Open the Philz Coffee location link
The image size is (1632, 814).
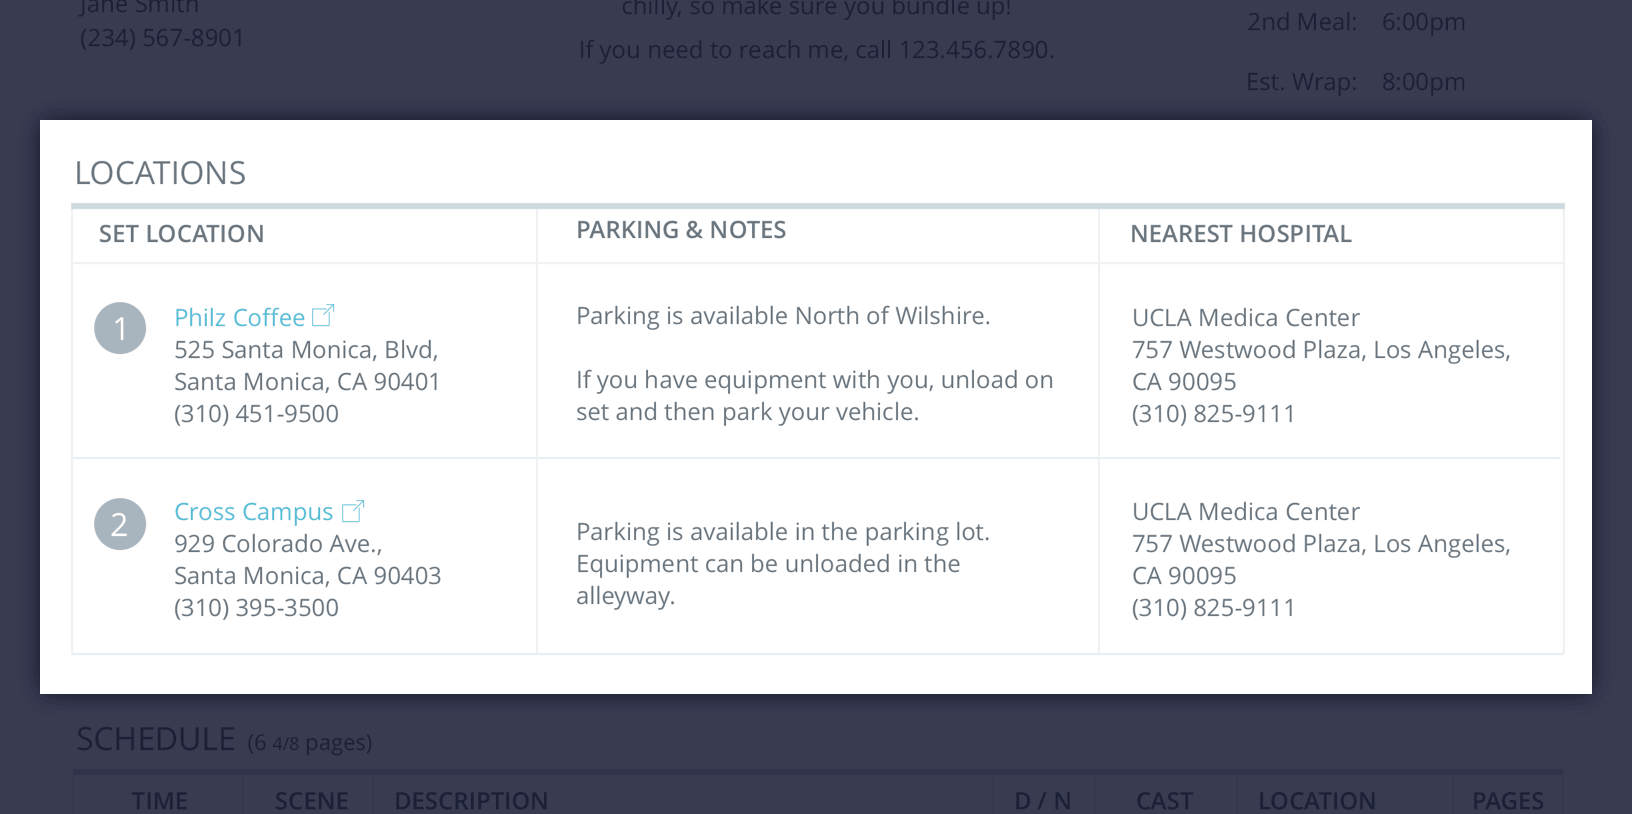239,318
